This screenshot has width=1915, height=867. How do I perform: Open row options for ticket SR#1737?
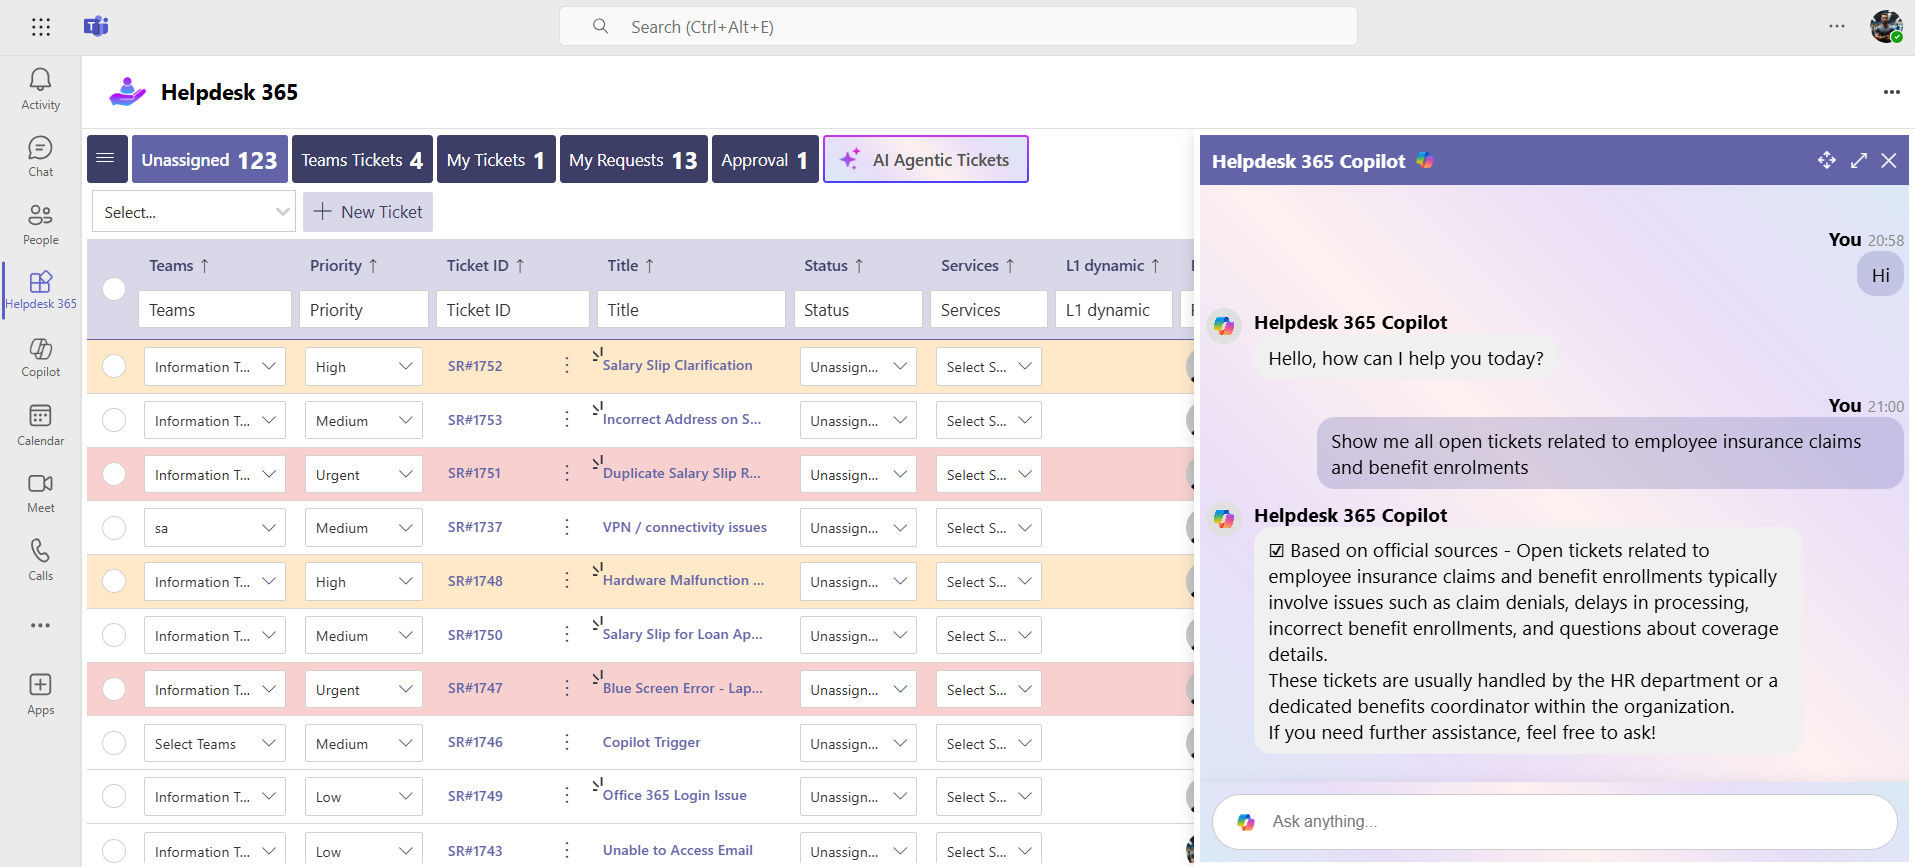pos(567,527)
